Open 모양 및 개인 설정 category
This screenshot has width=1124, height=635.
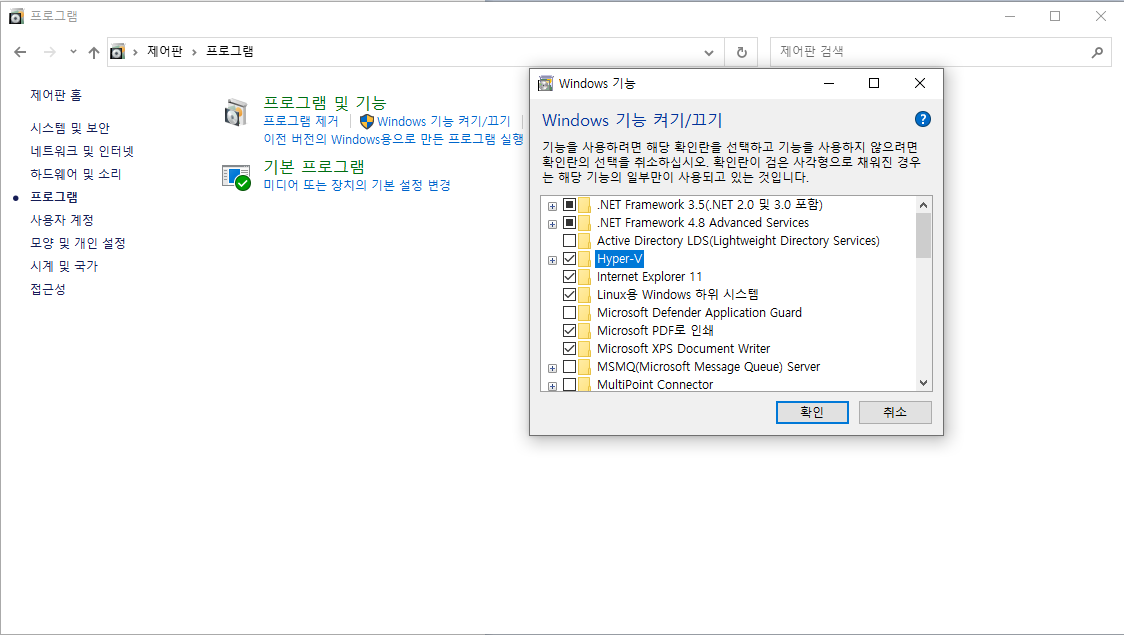(x=77, y=243)
